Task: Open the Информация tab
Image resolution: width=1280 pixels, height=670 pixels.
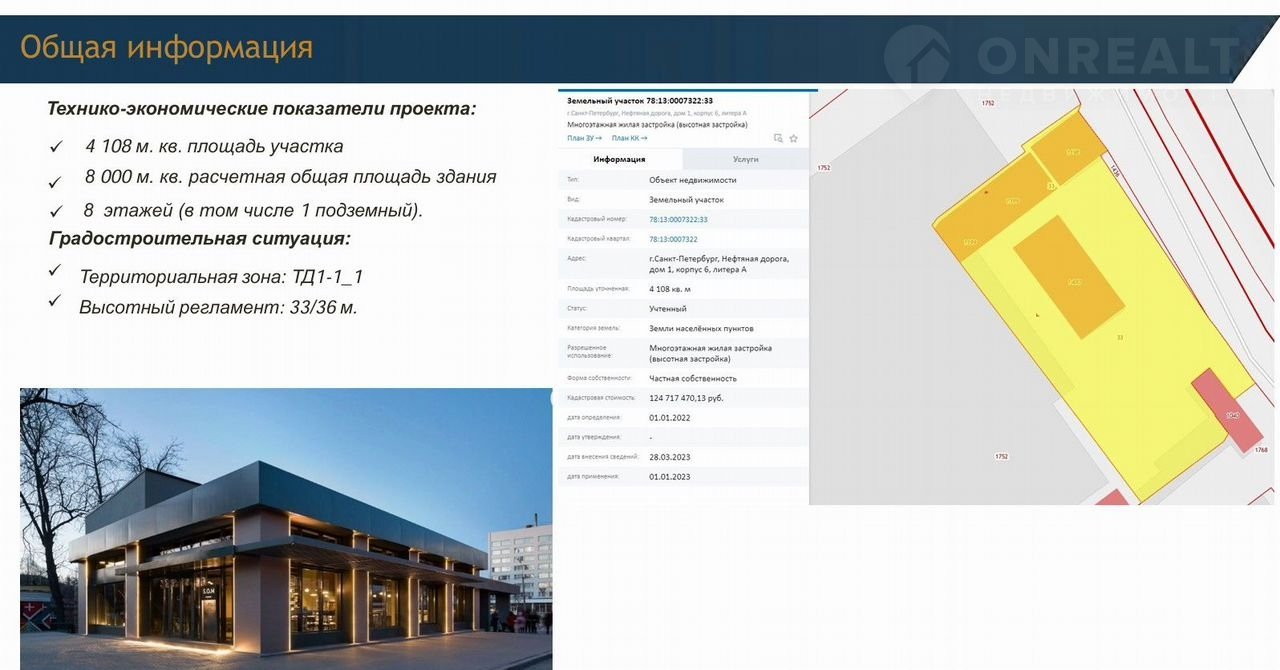Action: (619, 159)
